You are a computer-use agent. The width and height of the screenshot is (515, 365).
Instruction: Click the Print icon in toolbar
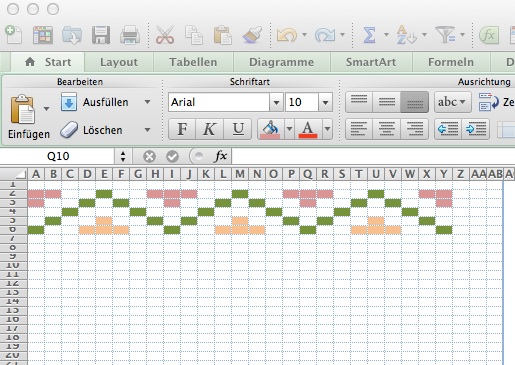[130, 35]
